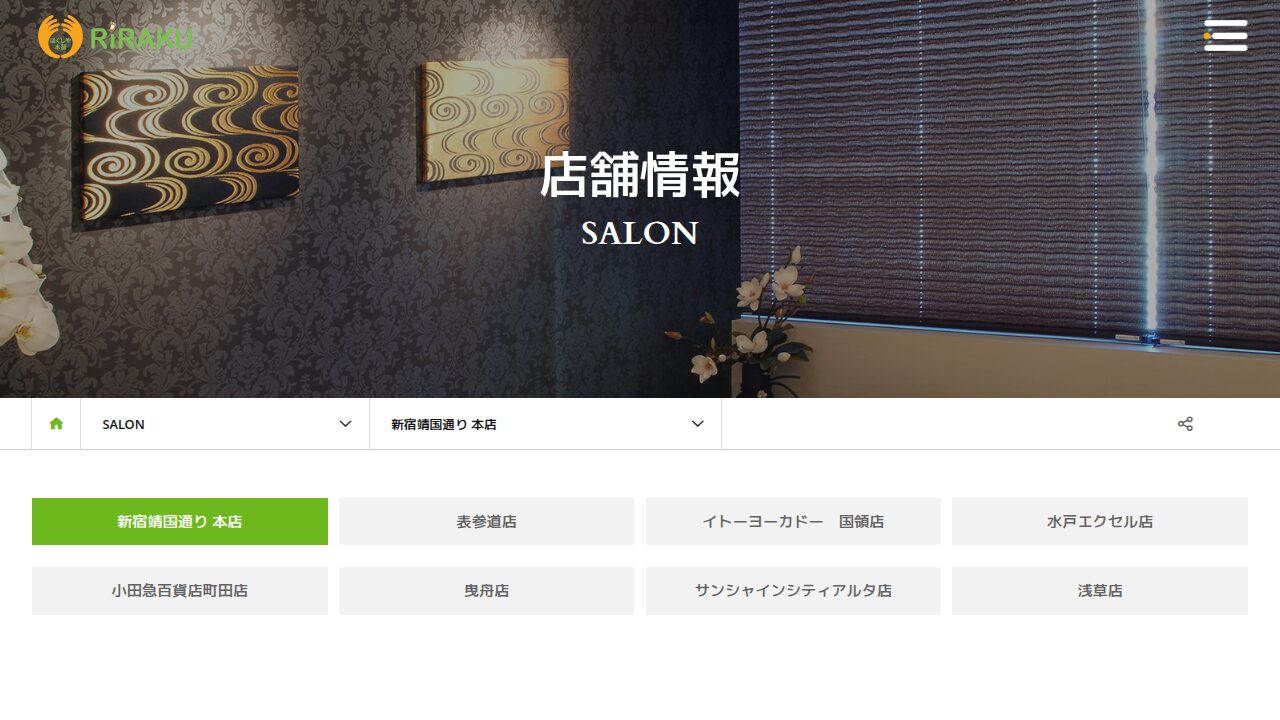Select the 表参道店 tab
This screenshot has width=1280, height=720.
pos(486,521)
